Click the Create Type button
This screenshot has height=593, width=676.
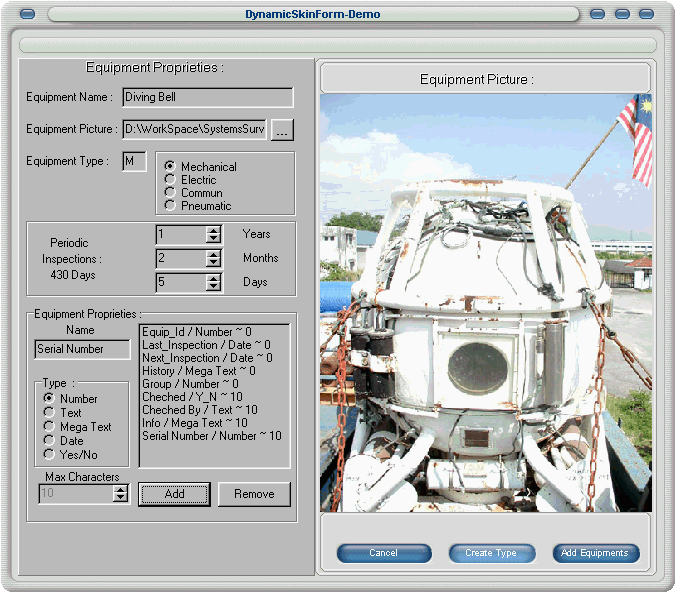coord(492,553)
